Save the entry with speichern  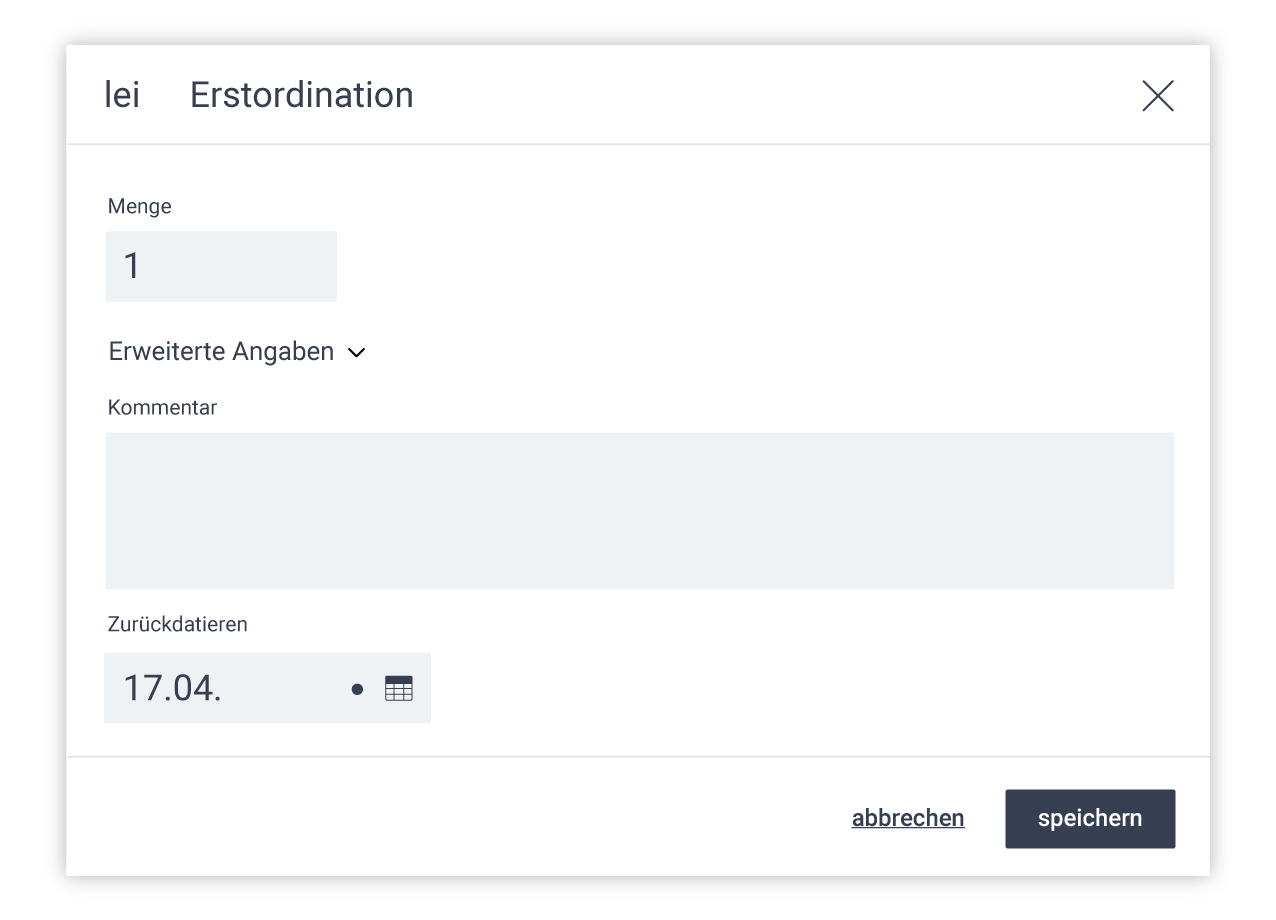pos(1090,819)
